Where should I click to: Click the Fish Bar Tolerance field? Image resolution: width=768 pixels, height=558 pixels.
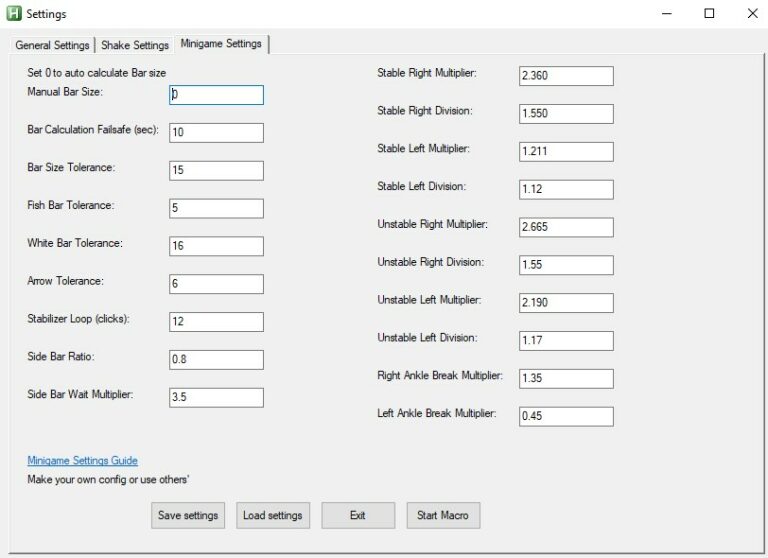tap(216, 208)
